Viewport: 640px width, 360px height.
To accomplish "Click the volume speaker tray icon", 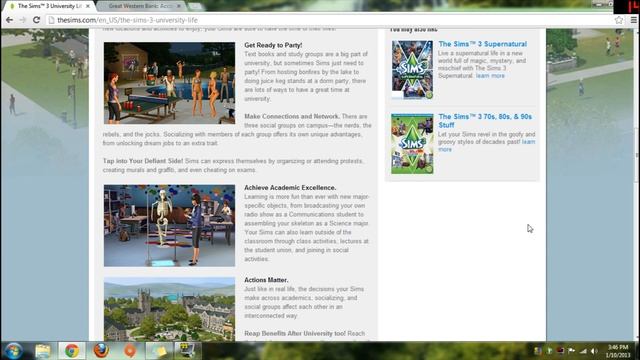I will (594, 351).
